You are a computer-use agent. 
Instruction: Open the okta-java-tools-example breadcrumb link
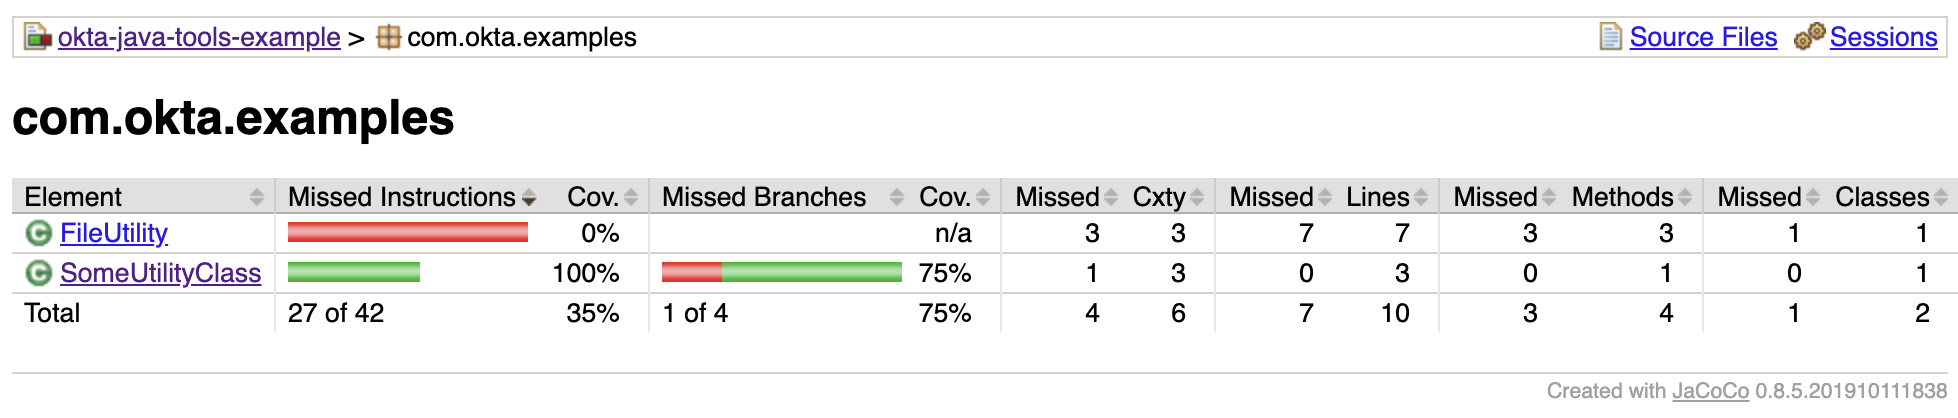(x=199, y=38)
